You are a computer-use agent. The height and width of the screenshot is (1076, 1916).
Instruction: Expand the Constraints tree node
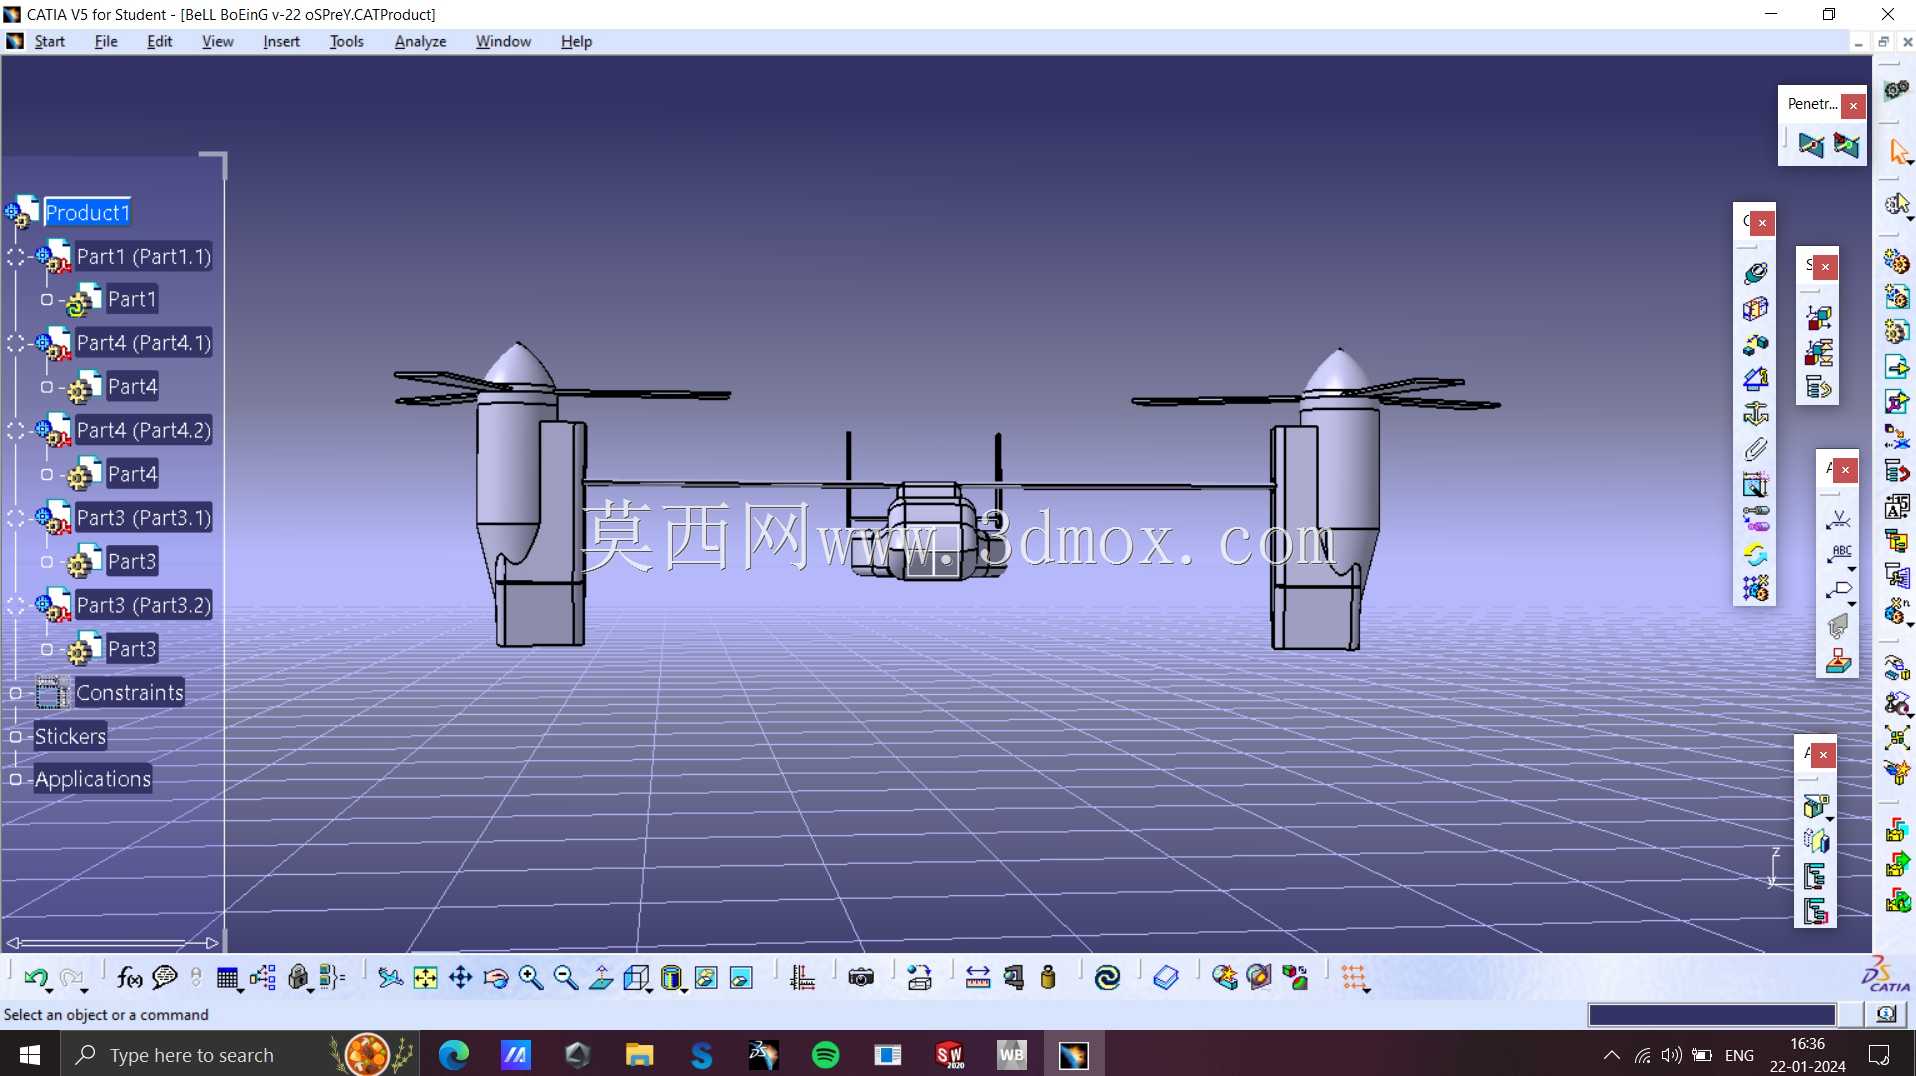(x=16, y=693)
